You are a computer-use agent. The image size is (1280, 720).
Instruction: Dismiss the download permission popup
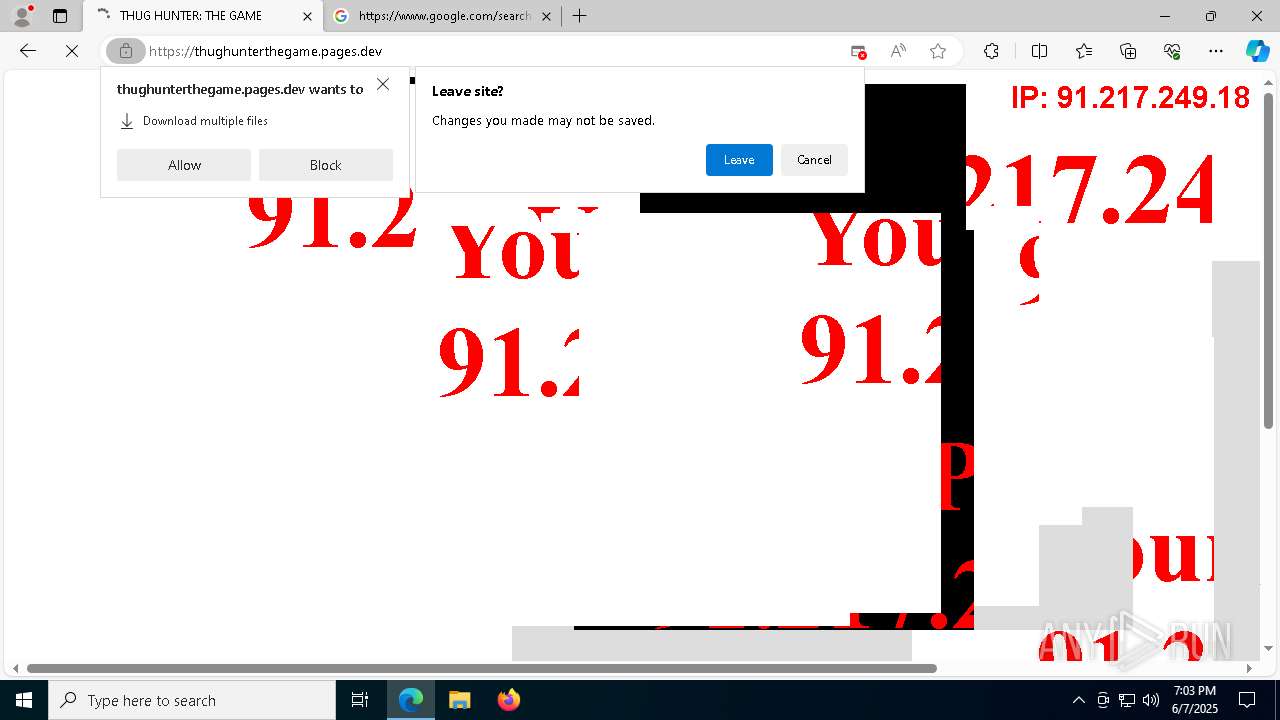pyautogui.click(x=383, y=84)
